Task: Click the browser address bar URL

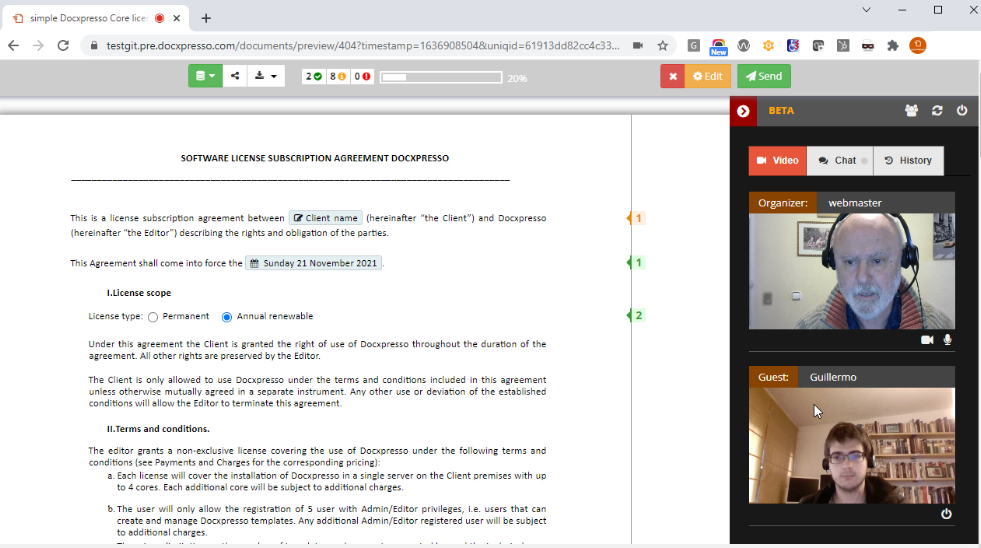Action: point(363,46)
